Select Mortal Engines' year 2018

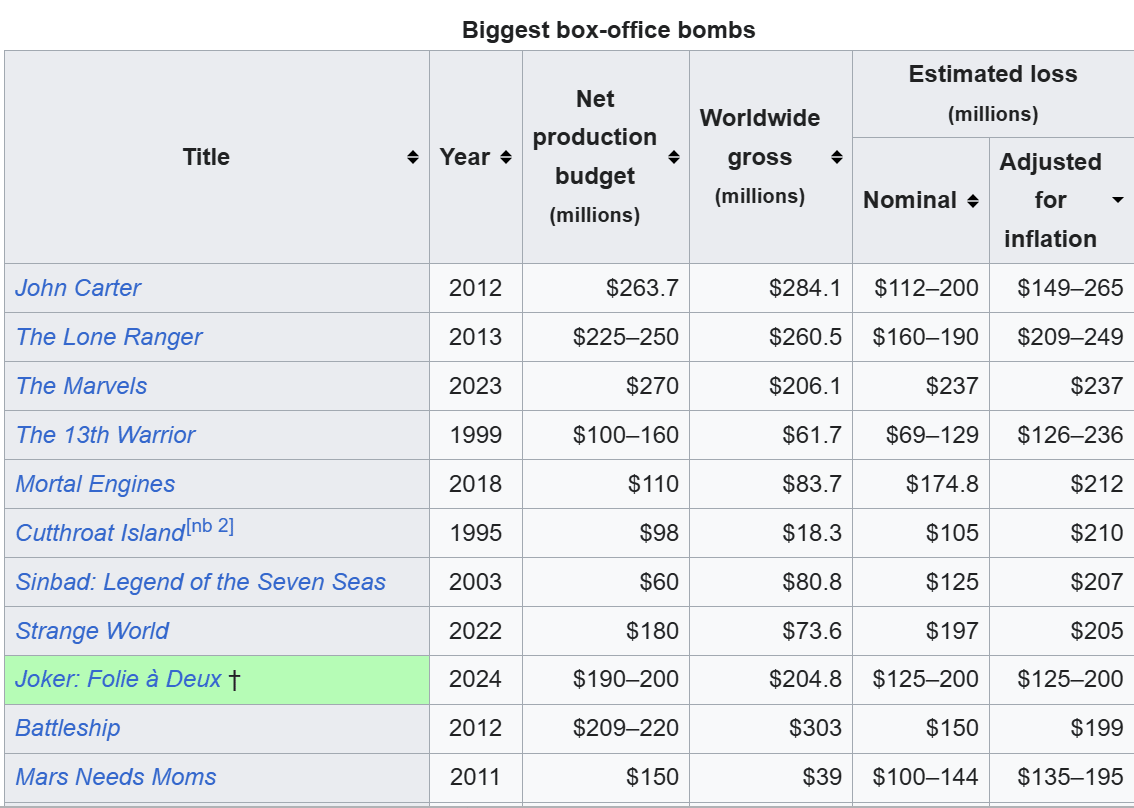click(475, 484)
